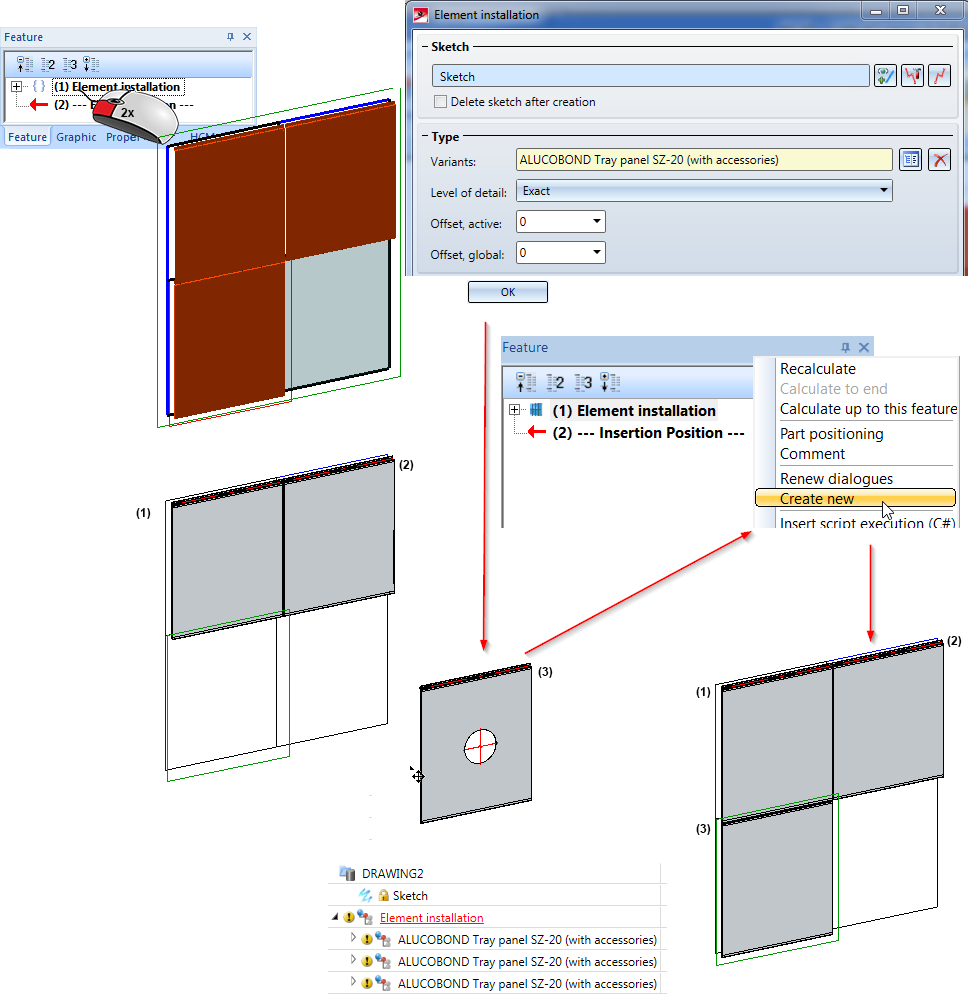
Task: Click the DRAWING2 drawing icon
Action: 347,873
